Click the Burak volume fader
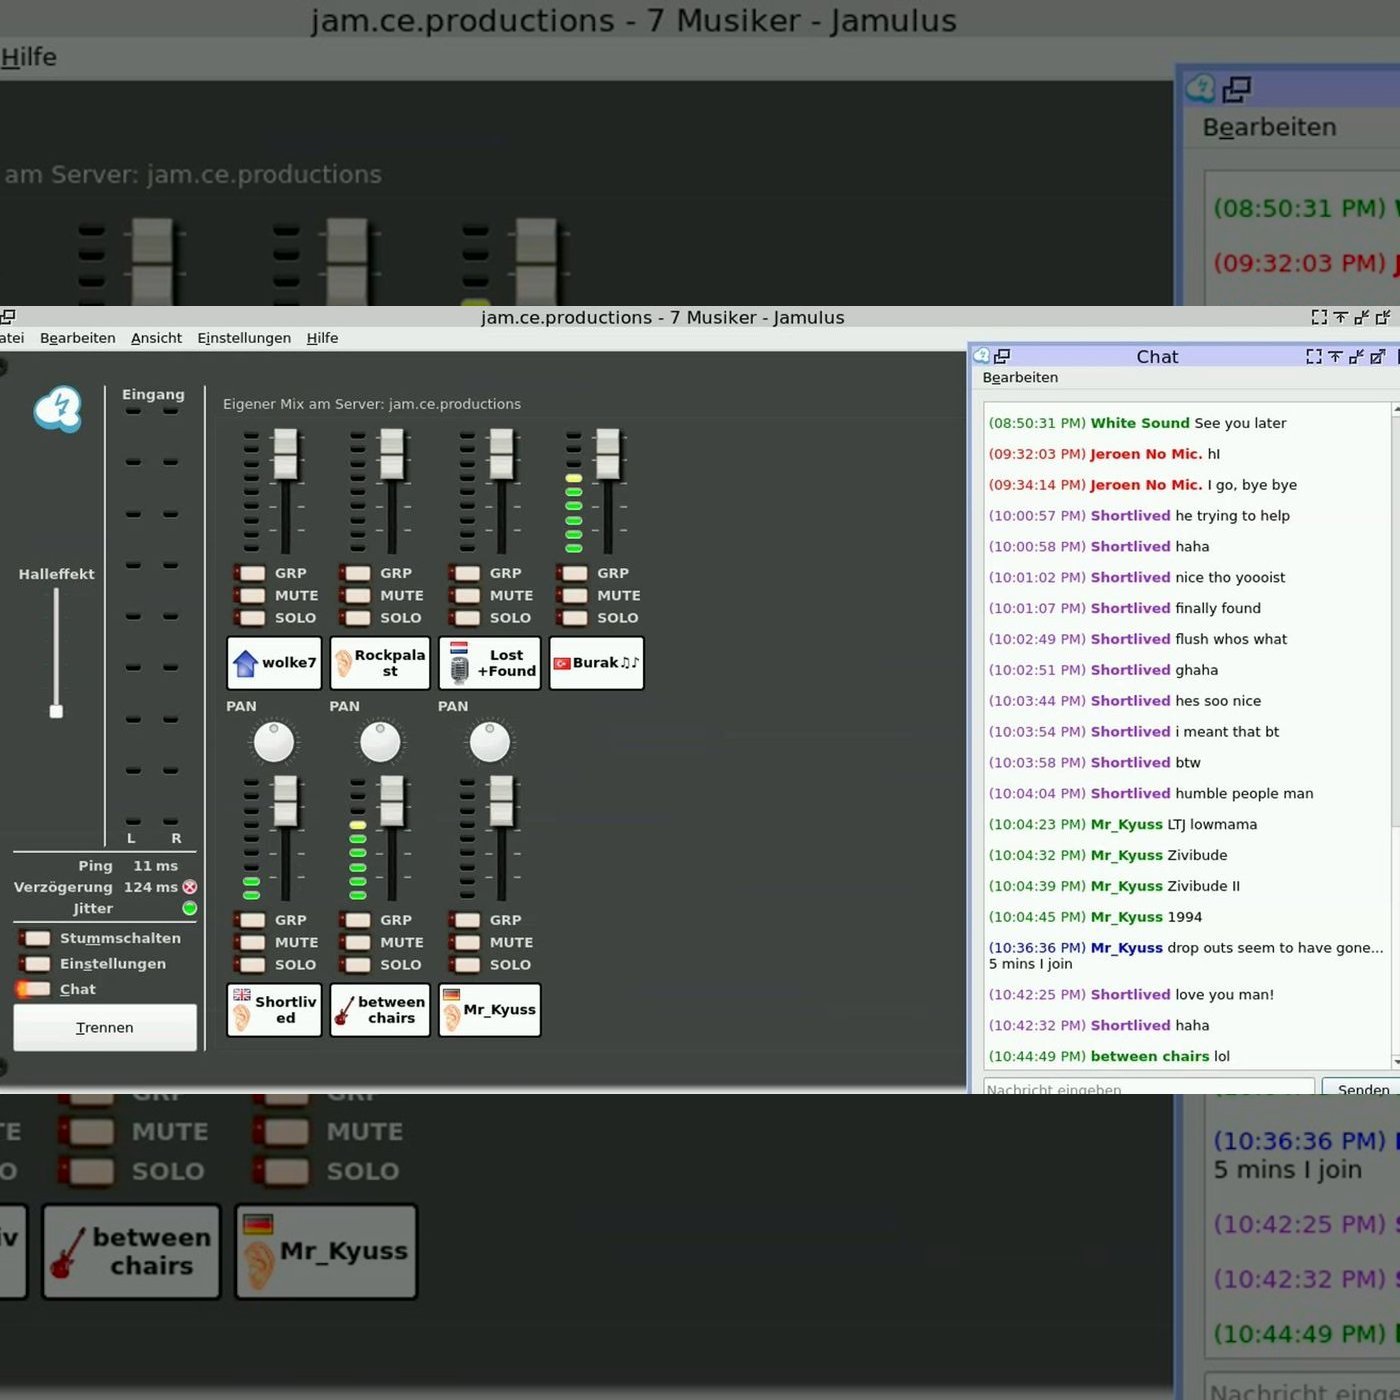Viewport: 1400px width, 1400px height. 608,453
